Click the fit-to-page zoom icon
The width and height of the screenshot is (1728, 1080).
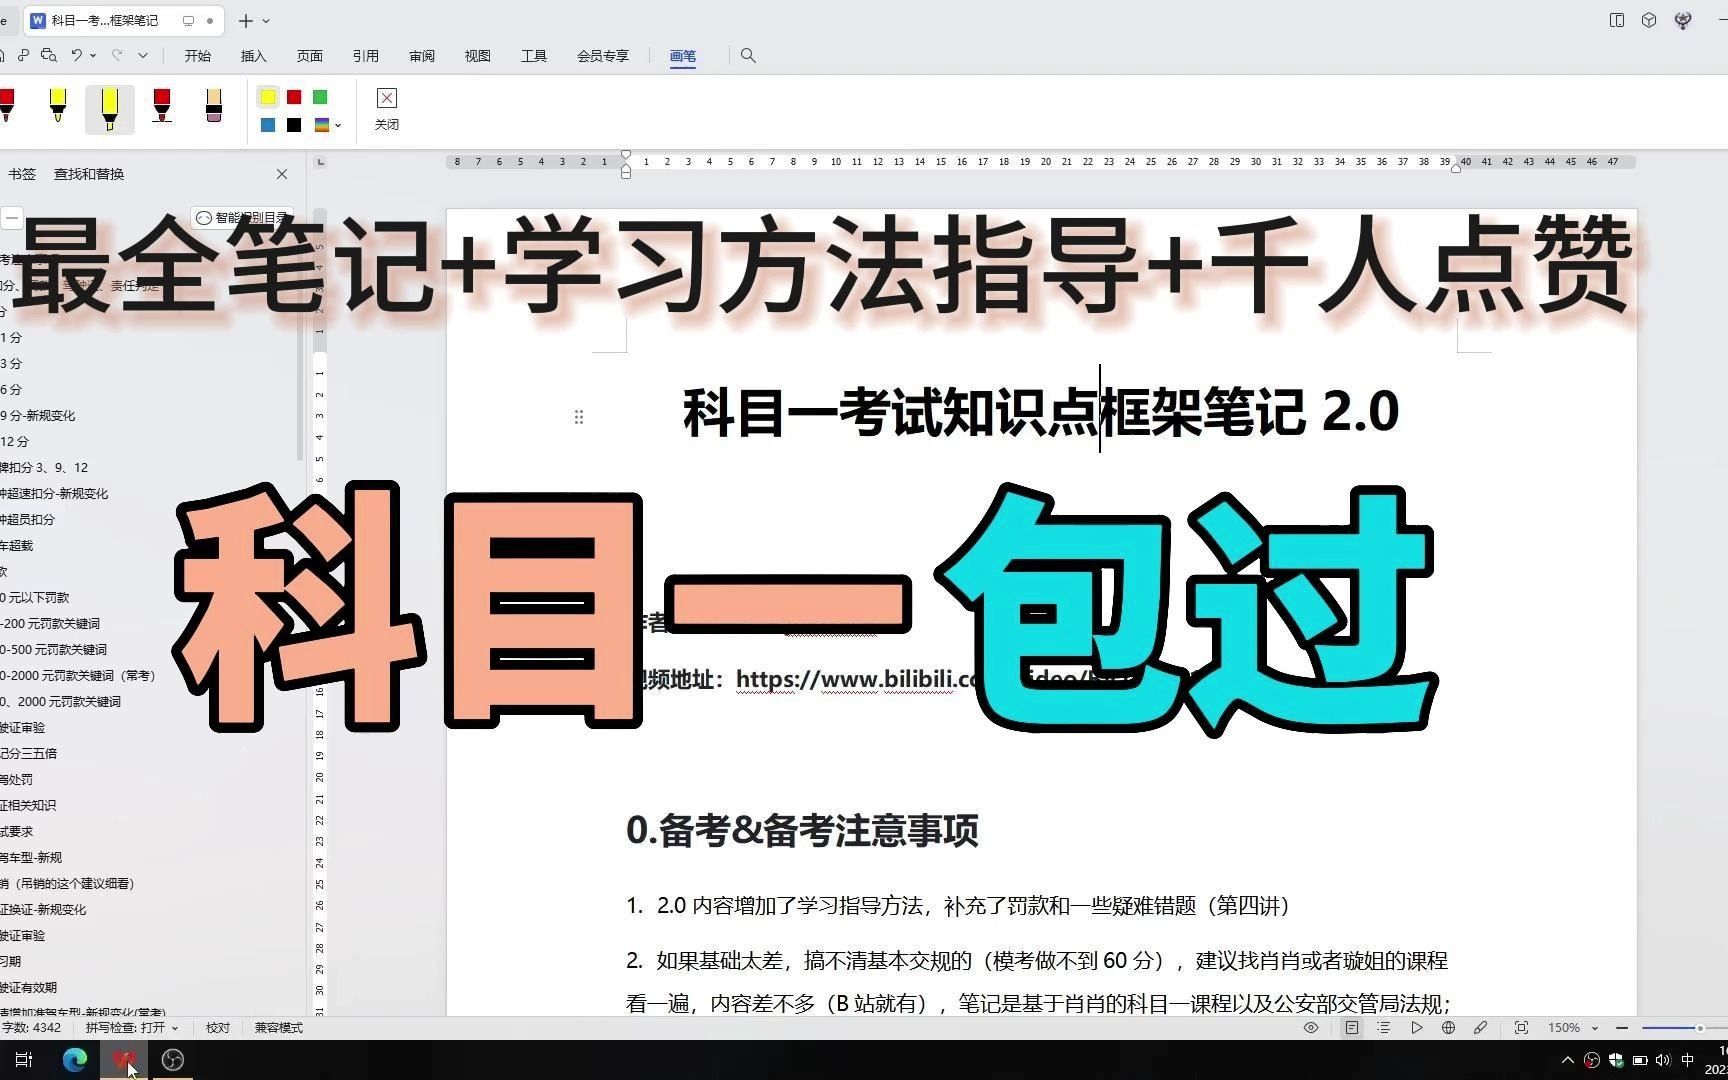(1521, 1027)
